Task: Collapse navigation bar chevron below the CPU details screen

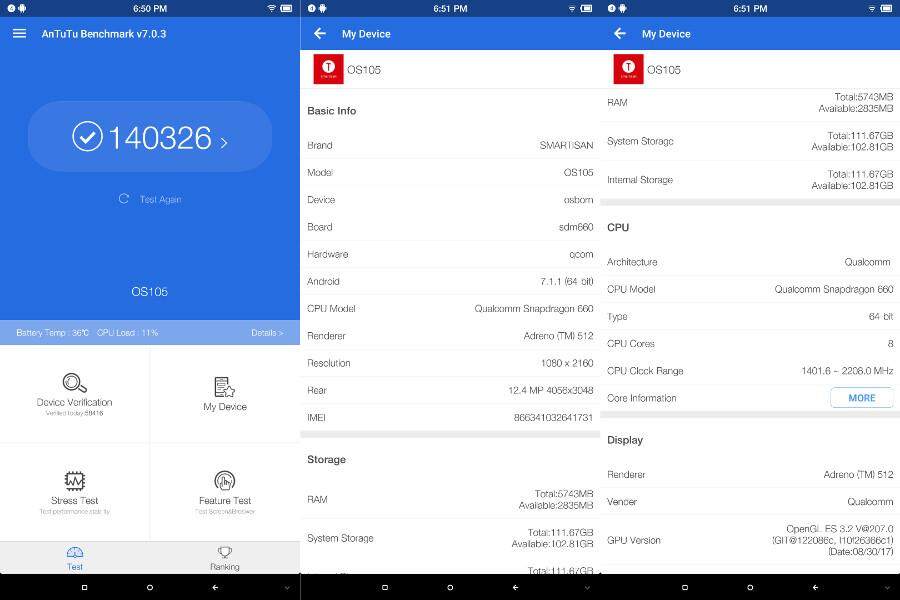Action: pos(887,587)
